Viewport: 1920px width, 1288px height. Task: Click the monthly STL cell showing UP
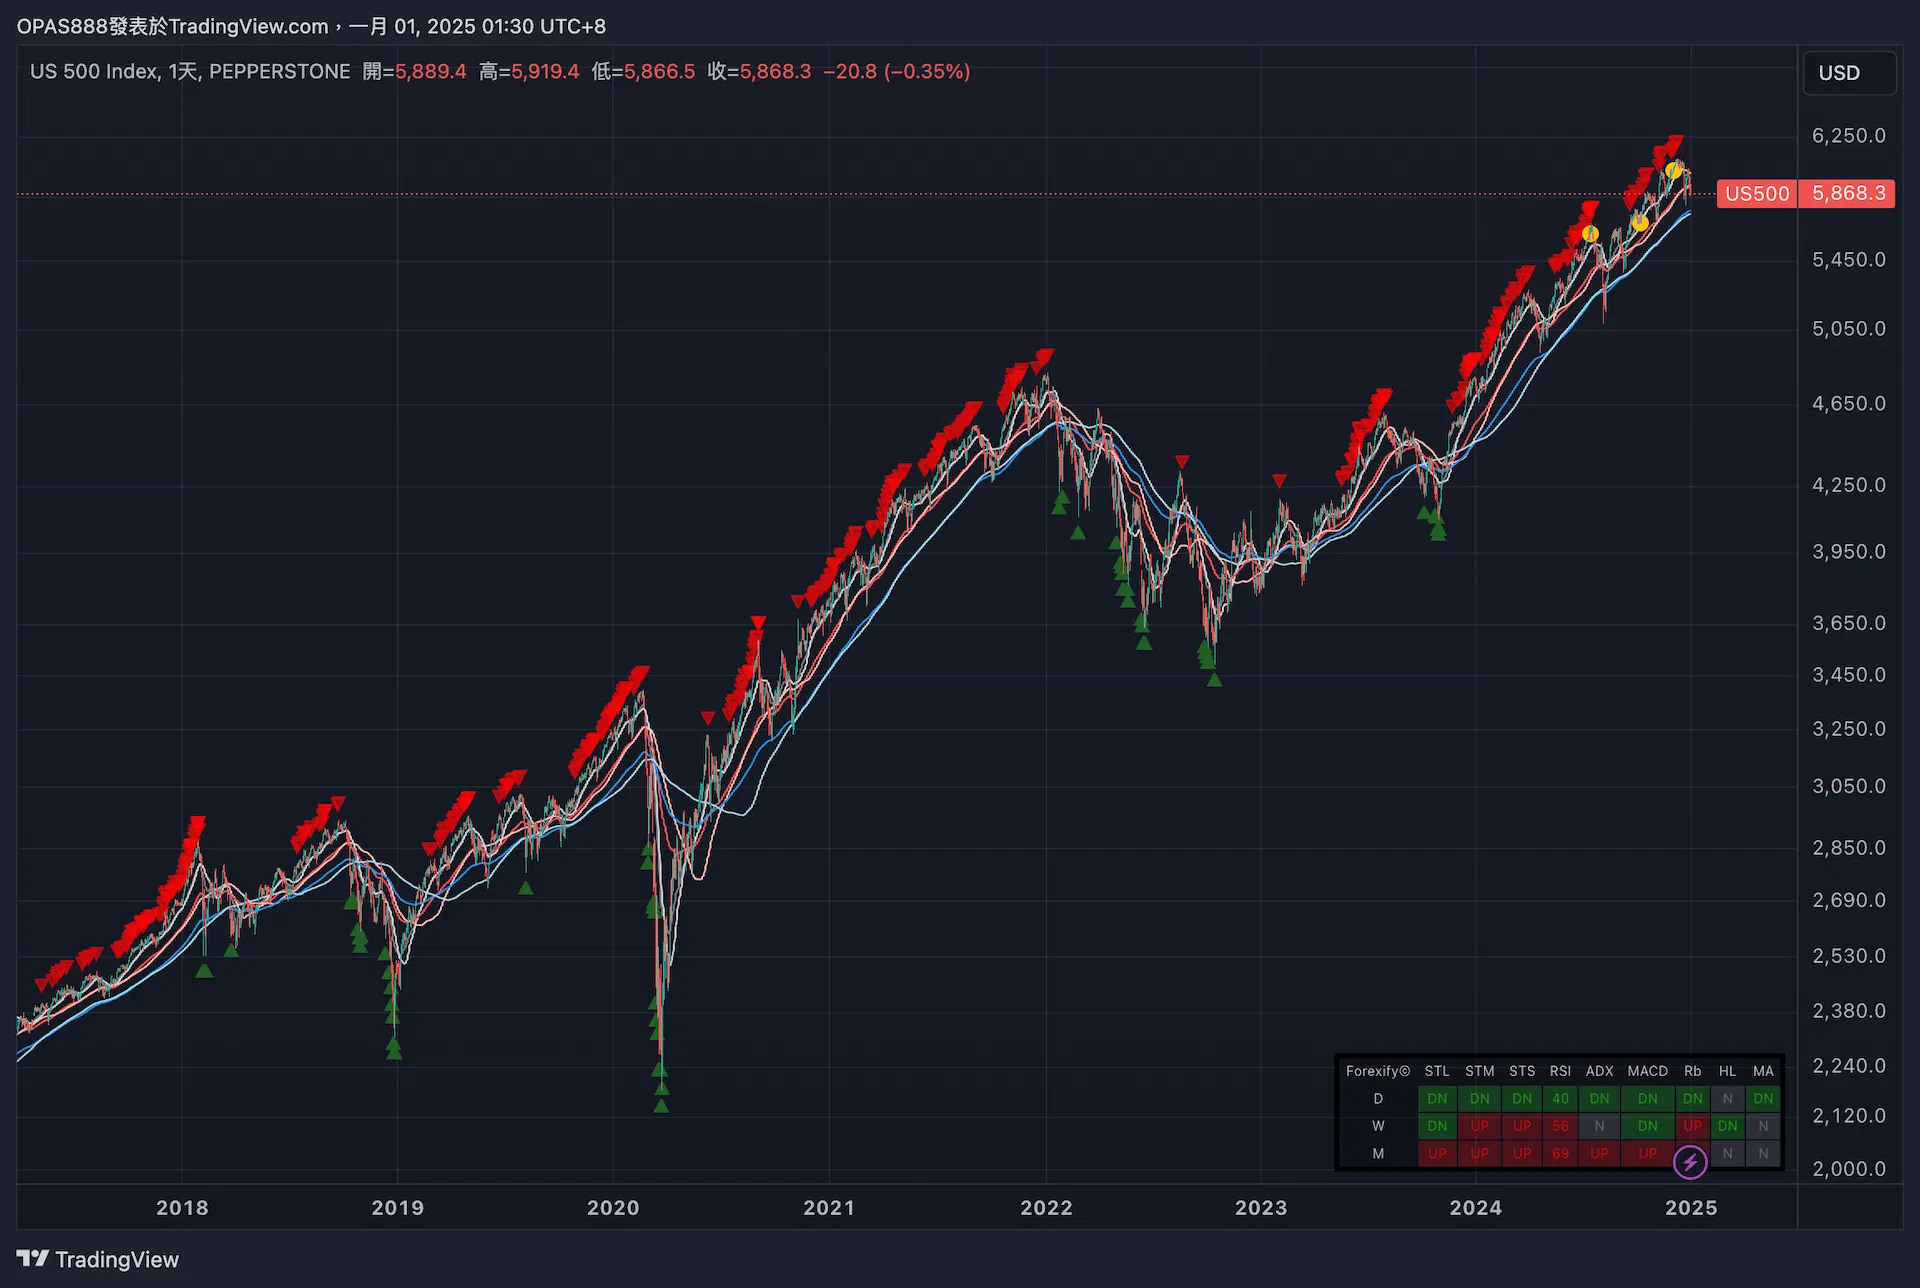tap(1437, 1154)
